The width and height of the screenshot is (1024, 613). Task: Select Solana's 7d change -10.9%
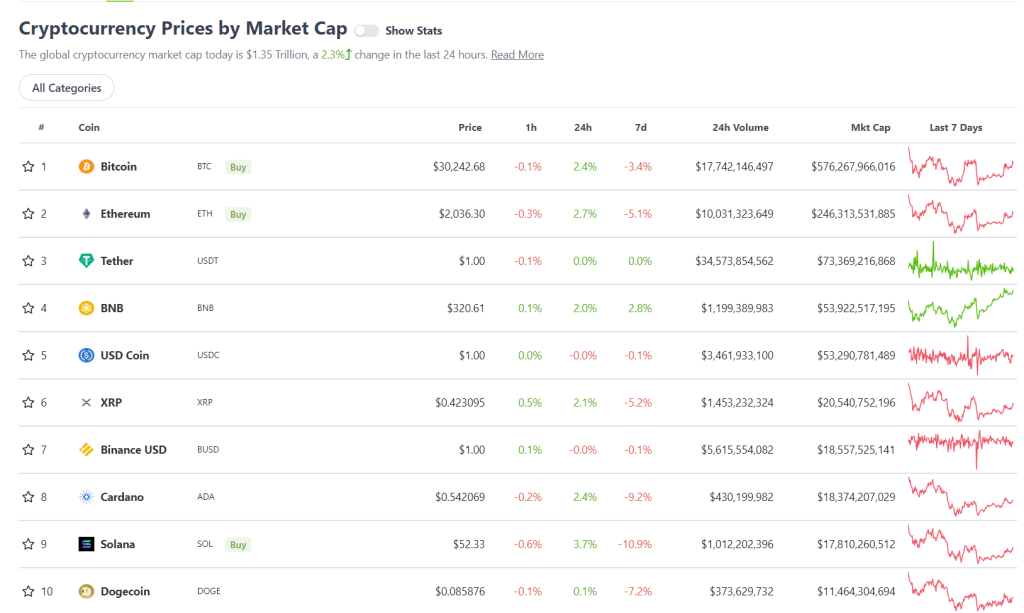click(635, 544)
